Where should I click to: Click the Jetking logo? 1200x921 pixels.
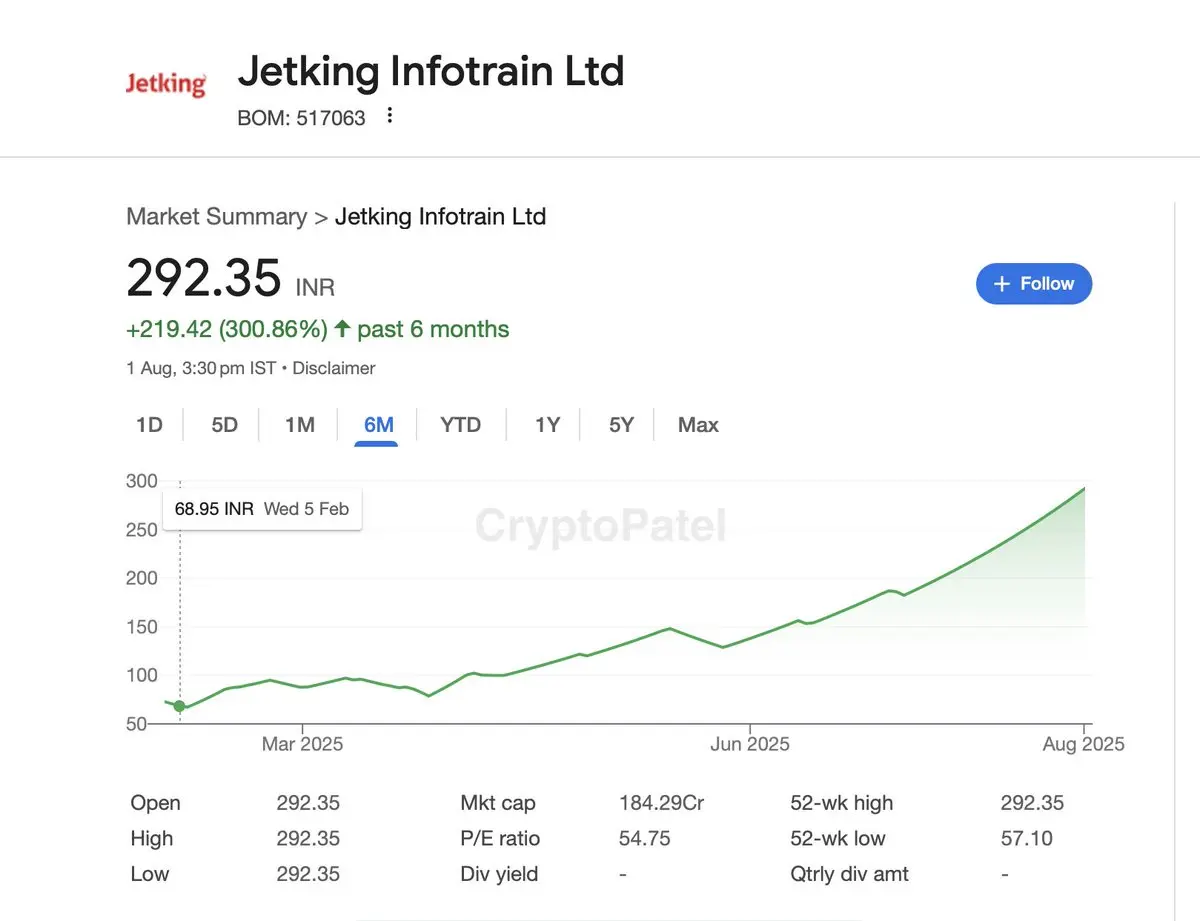[166, 84]
